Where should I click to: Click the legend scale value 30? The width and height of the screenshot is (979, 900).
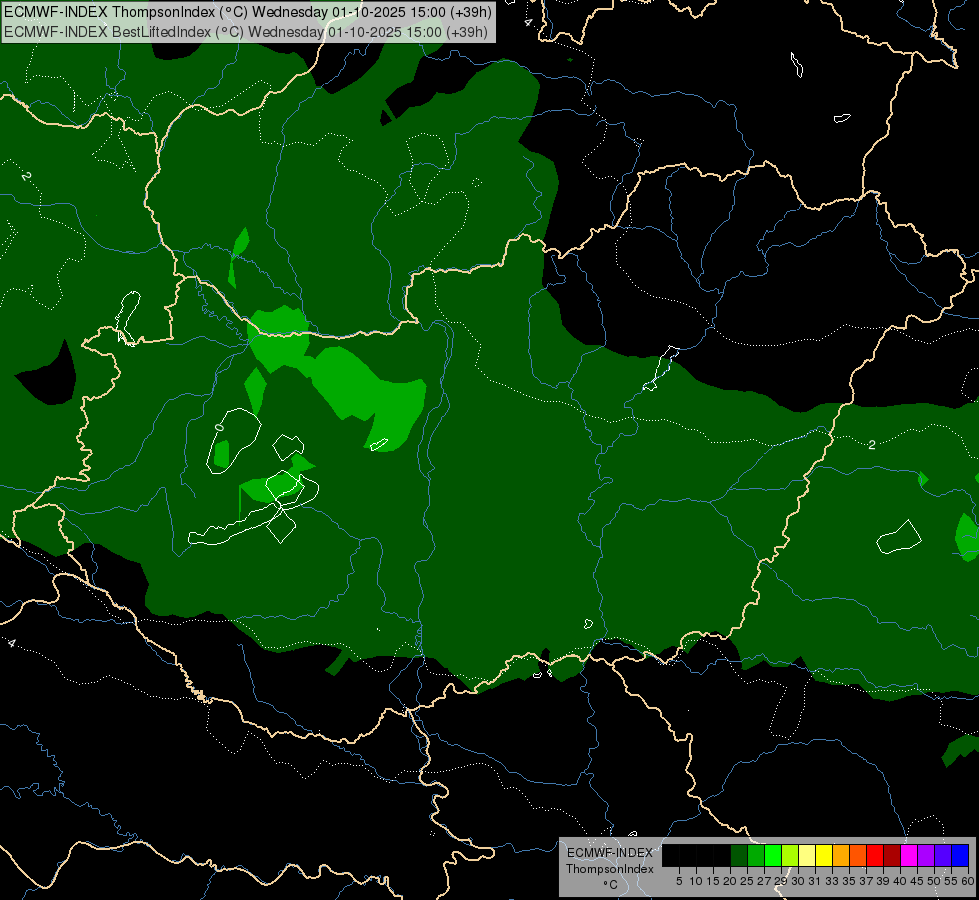pos(798,881)
